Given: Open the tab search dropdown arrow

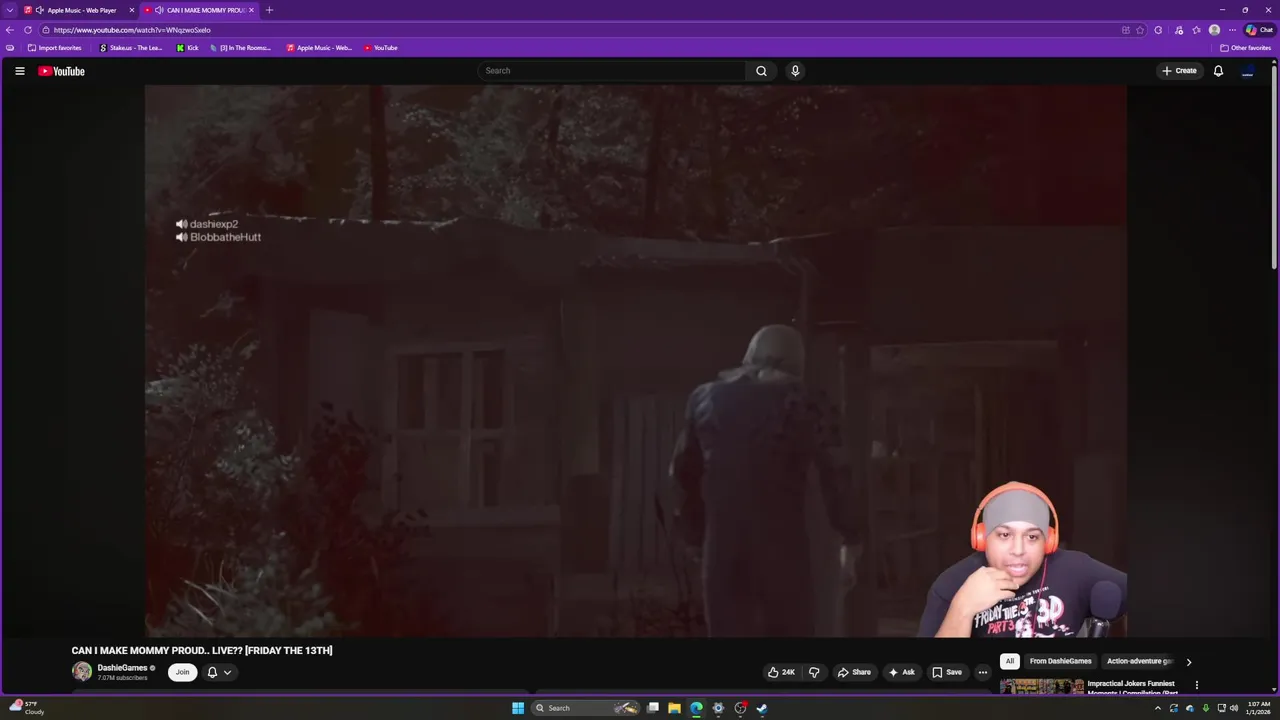Looking at the screenshot, I should point(10,10).
